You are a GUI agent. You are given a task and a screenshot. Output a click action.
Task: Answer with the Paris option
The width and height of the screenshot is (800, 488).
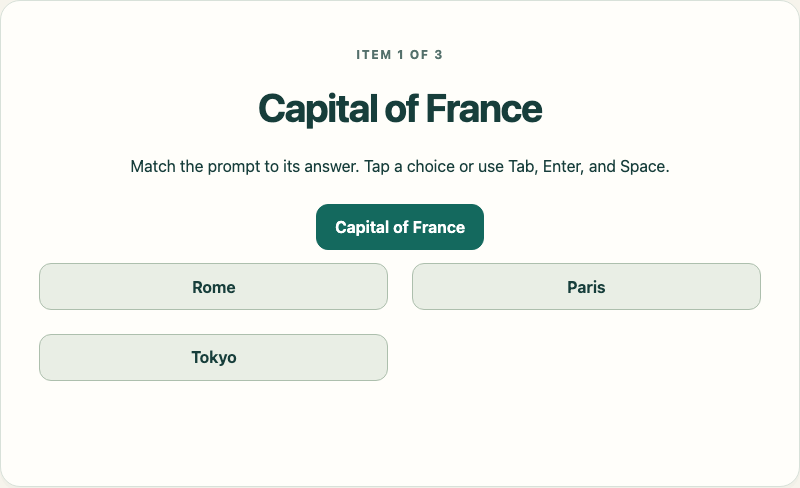coord(586,286)
